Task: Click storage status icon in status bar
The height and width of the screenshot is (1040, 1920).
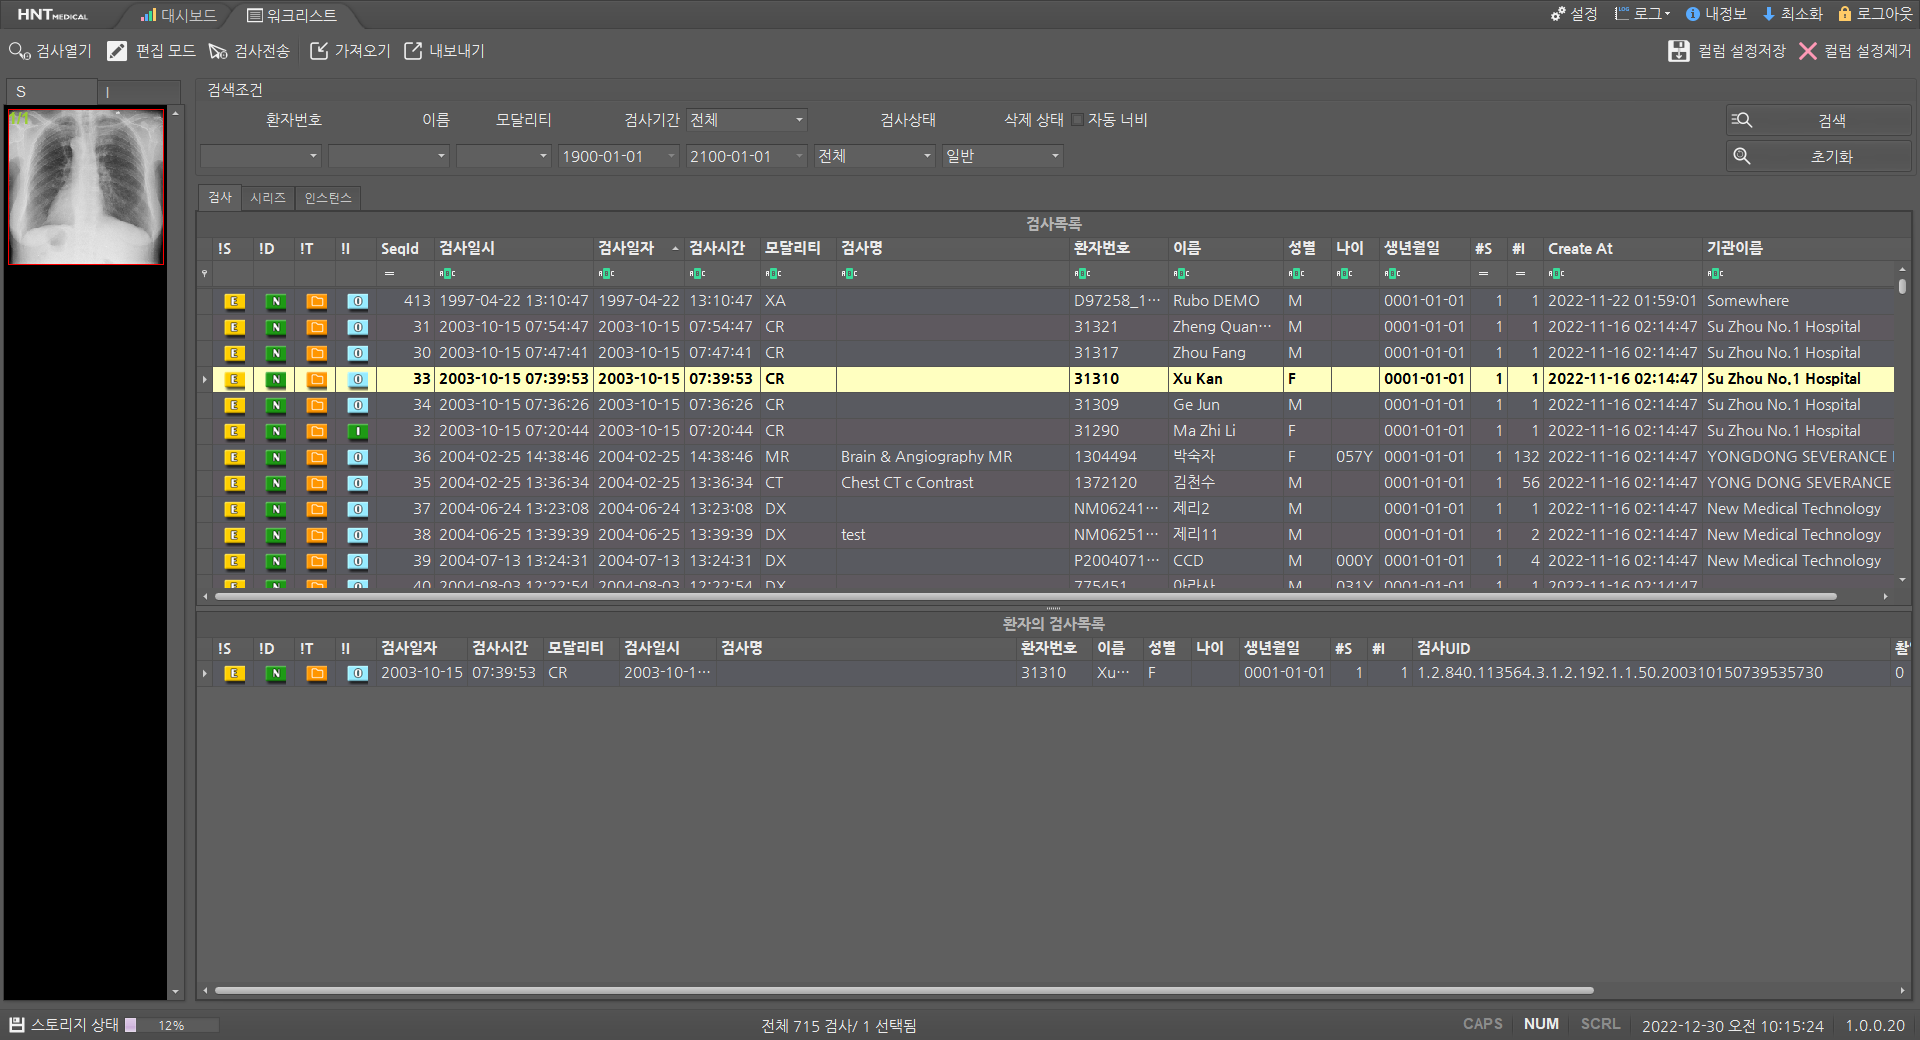Action: pos(17,1024)
